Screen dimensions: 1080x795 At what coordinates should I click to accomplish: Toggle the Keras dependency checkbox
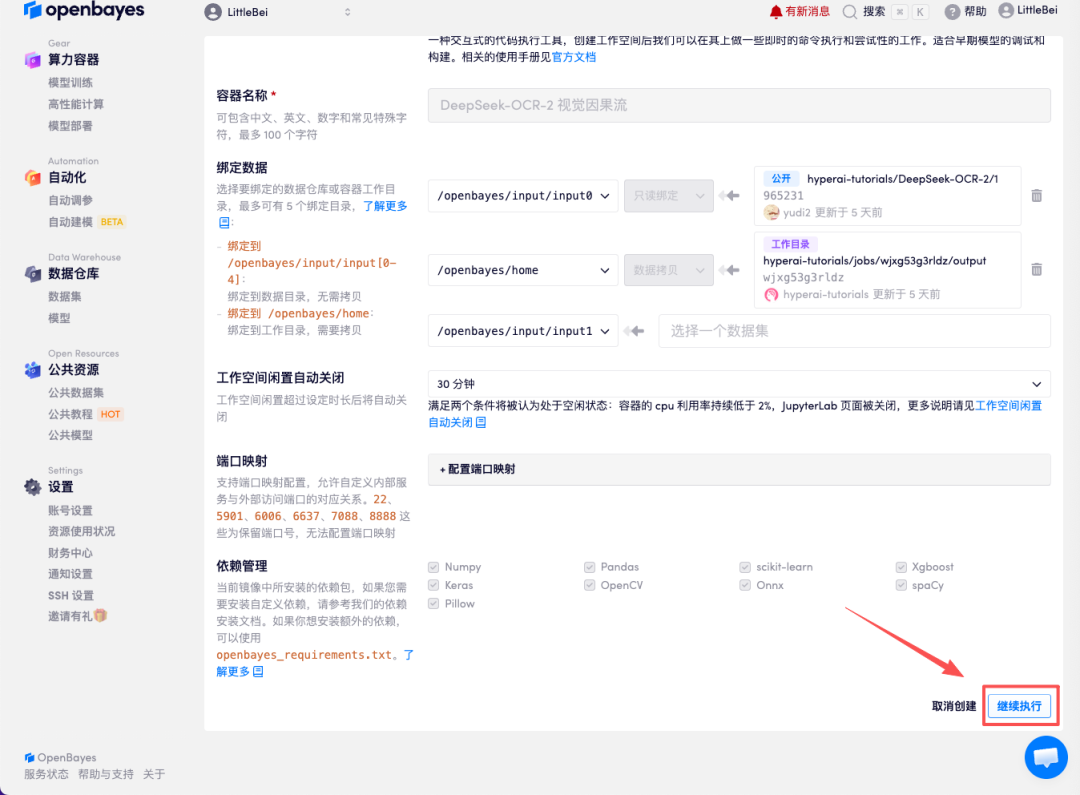pos(433,586)
